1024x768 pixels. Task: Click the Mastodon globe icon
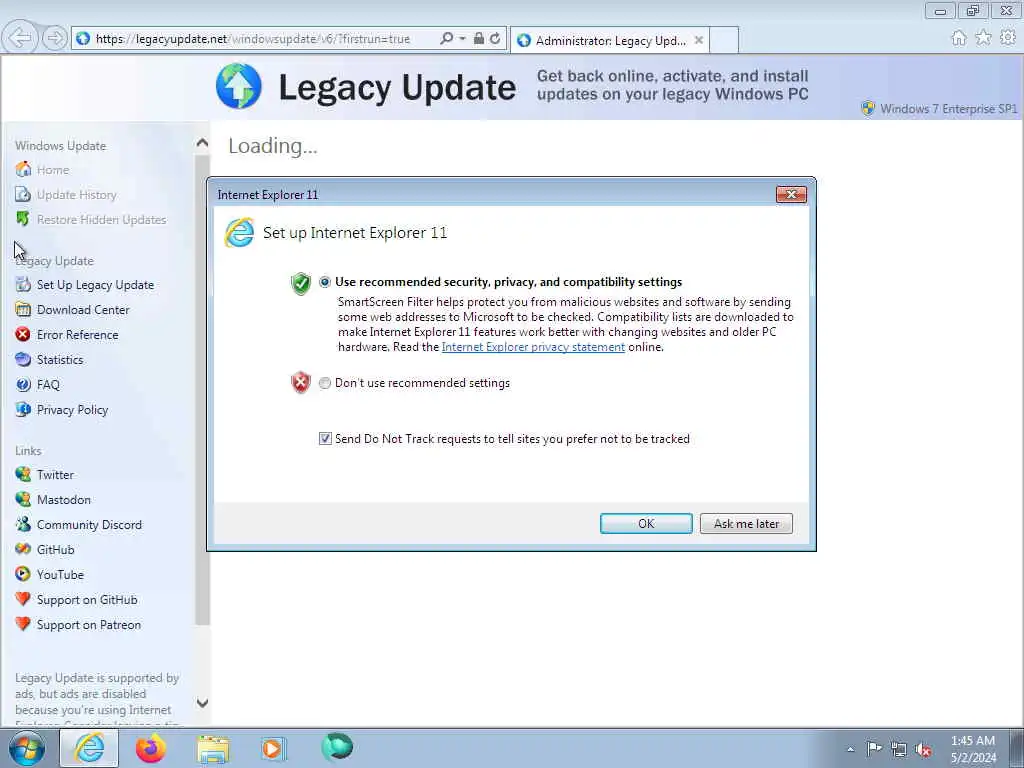point(23,500)
